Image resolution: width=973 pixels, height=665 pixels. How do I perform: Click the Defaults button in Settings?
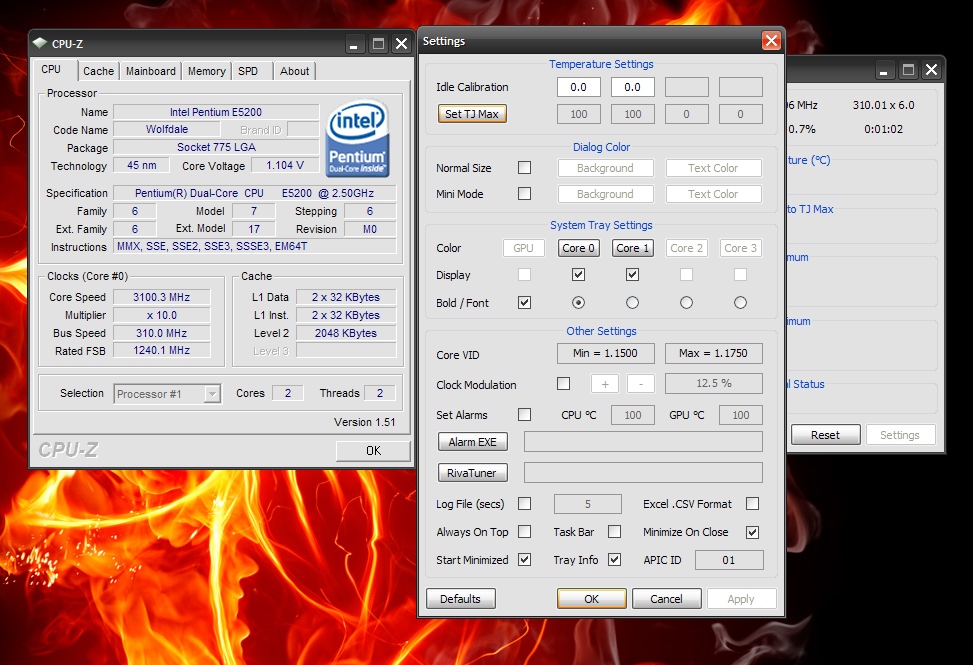460,599
